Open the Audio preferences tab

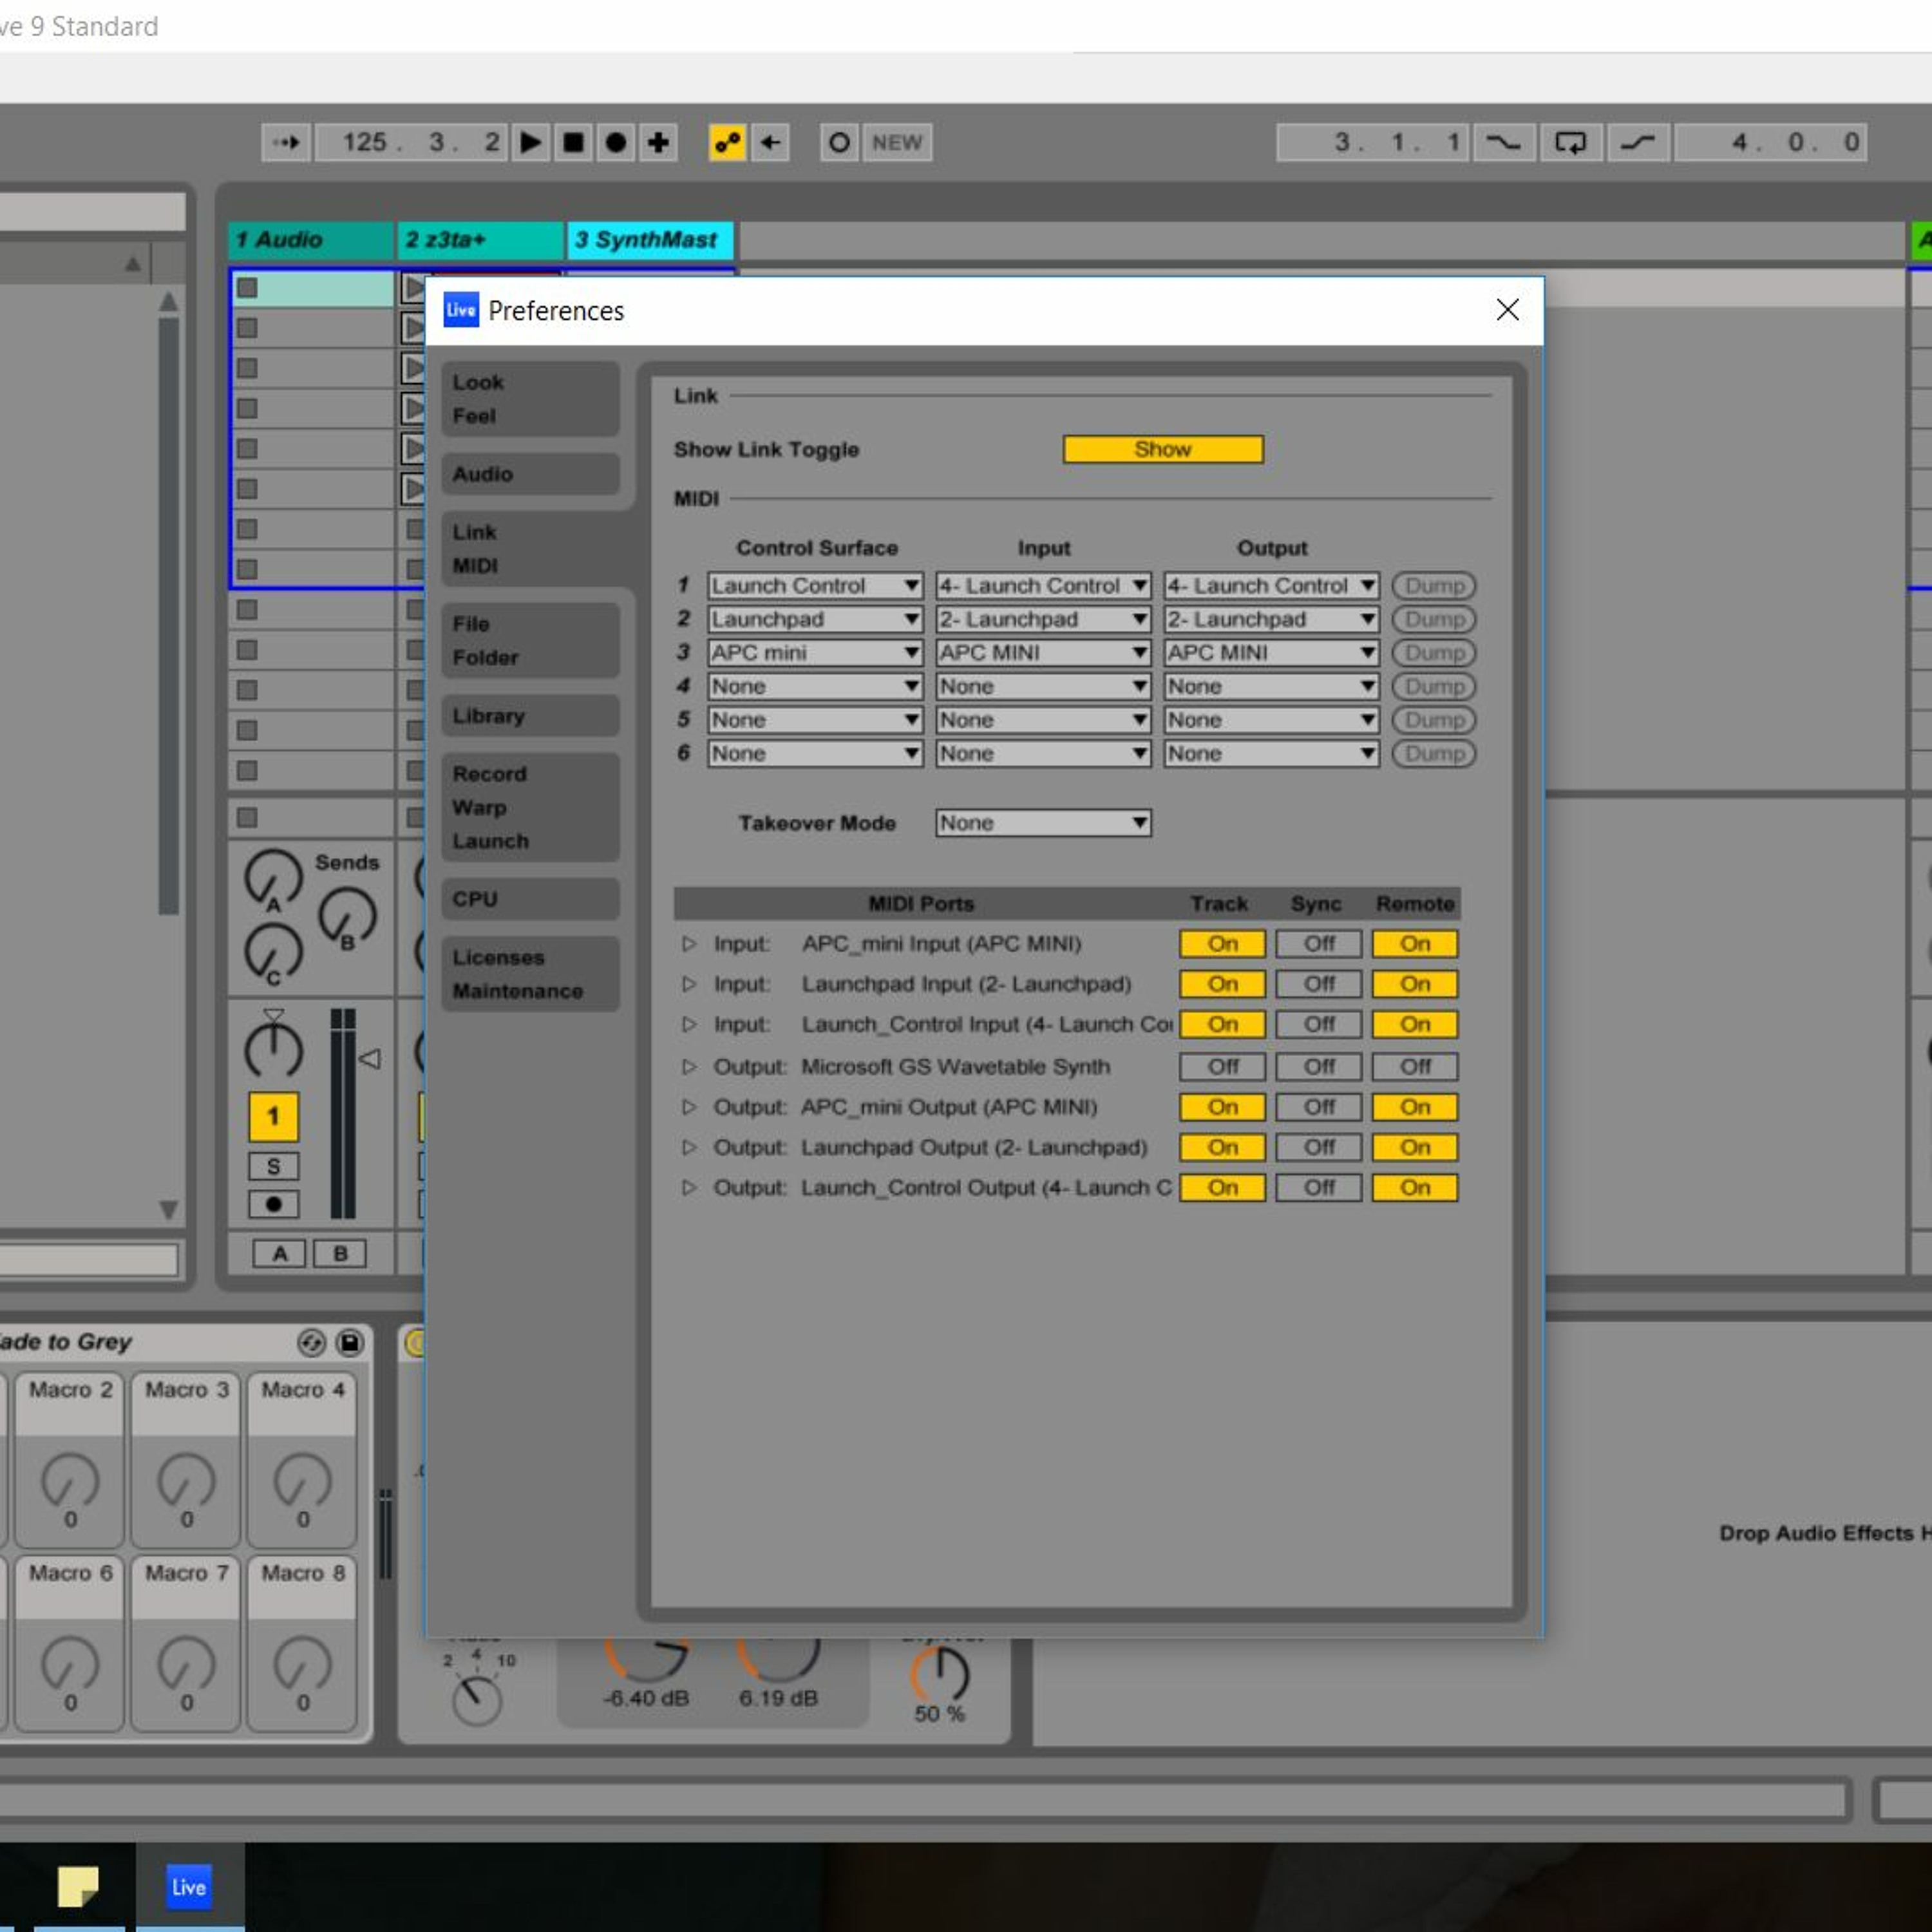point(530,474)
